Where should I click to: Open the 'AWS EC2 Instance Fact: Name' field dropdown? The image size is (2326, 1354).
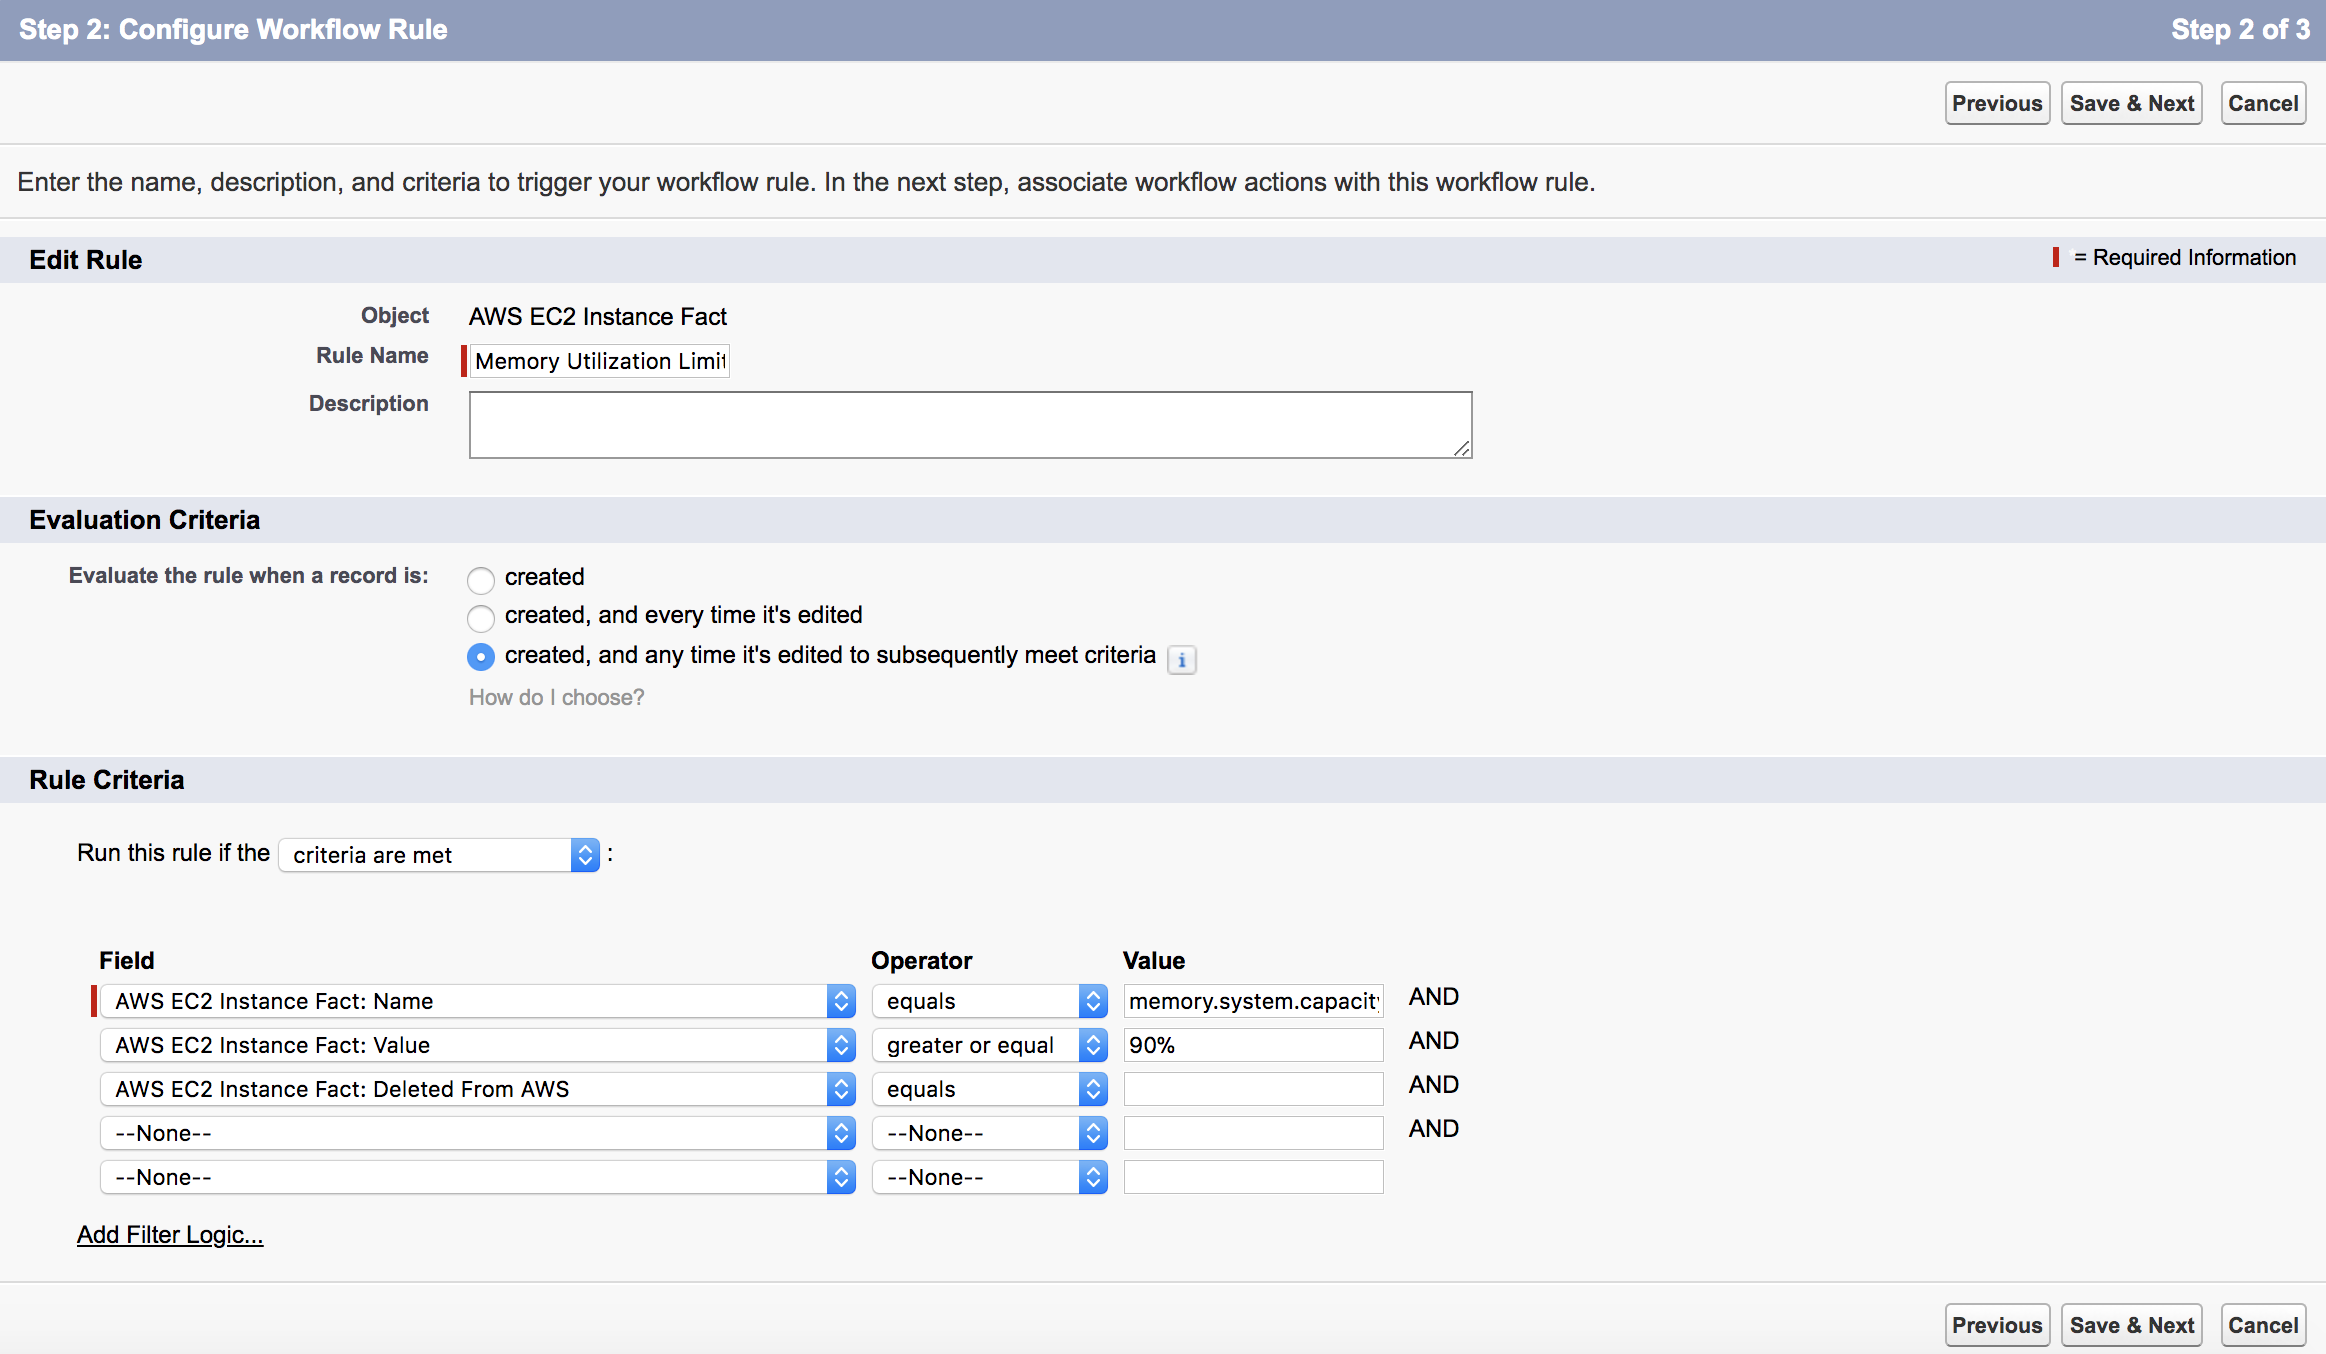pos(477,1001)
